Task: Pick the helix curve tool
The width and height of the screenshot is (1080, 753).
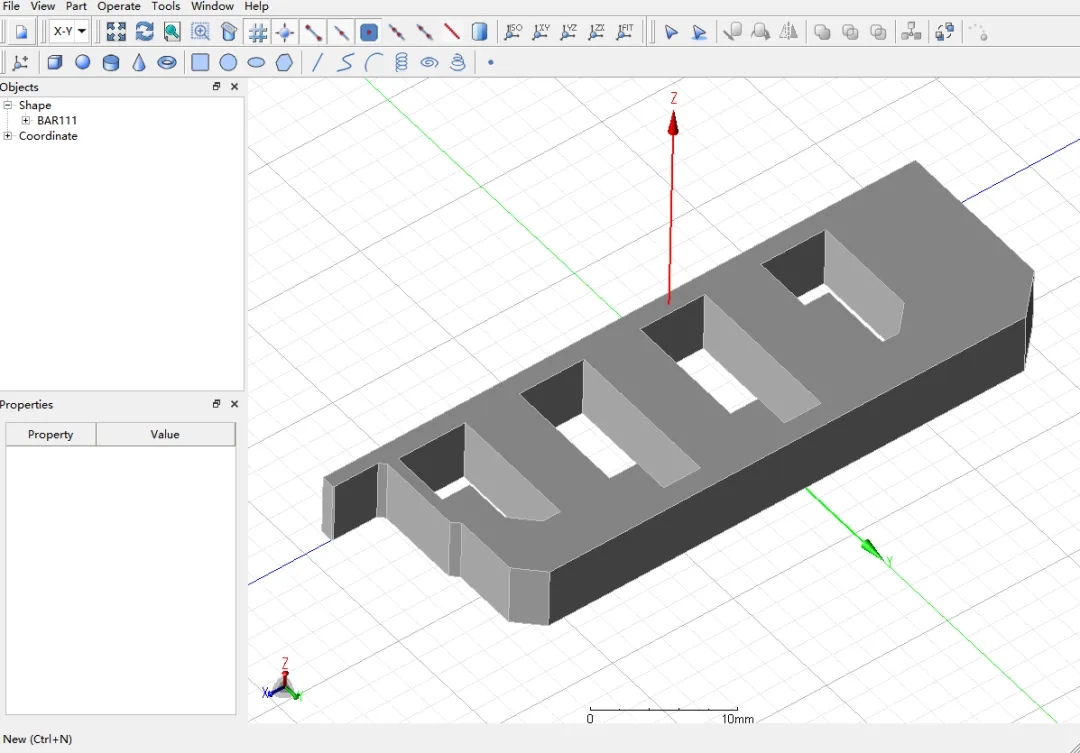Action: click(x=401, y=63)
